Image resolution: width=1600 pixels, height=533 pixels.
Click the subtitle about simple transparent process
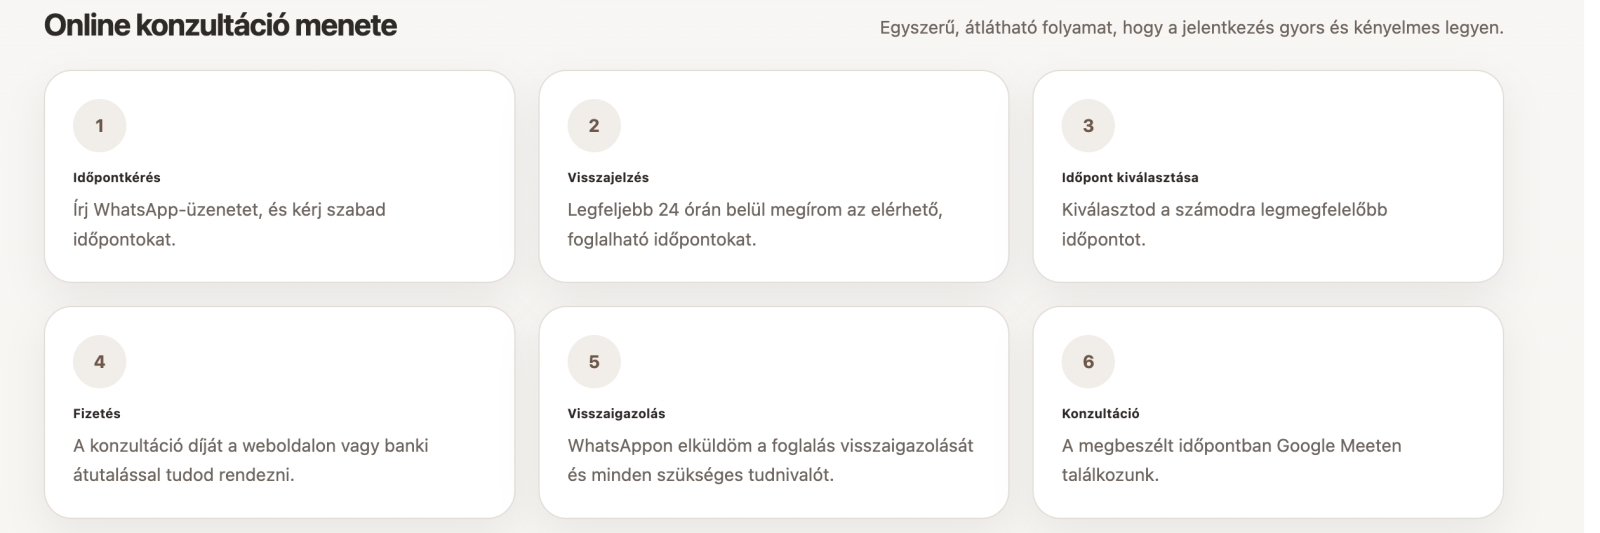pyautogui.click(x=1191, y=28)
